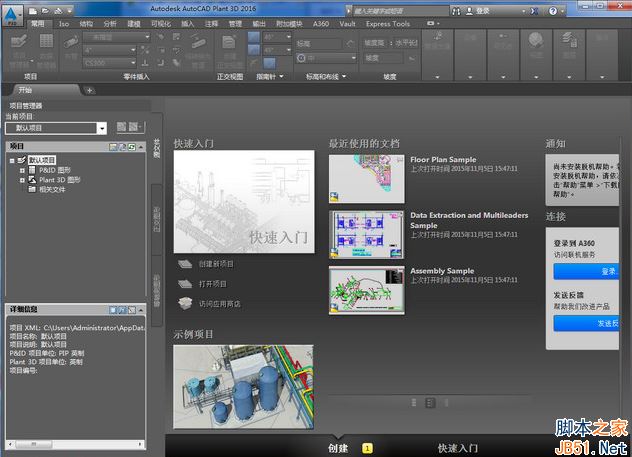Click the first icon beside project dropdown
Viewport: 632px width, 457px height.
click(120, 127)
